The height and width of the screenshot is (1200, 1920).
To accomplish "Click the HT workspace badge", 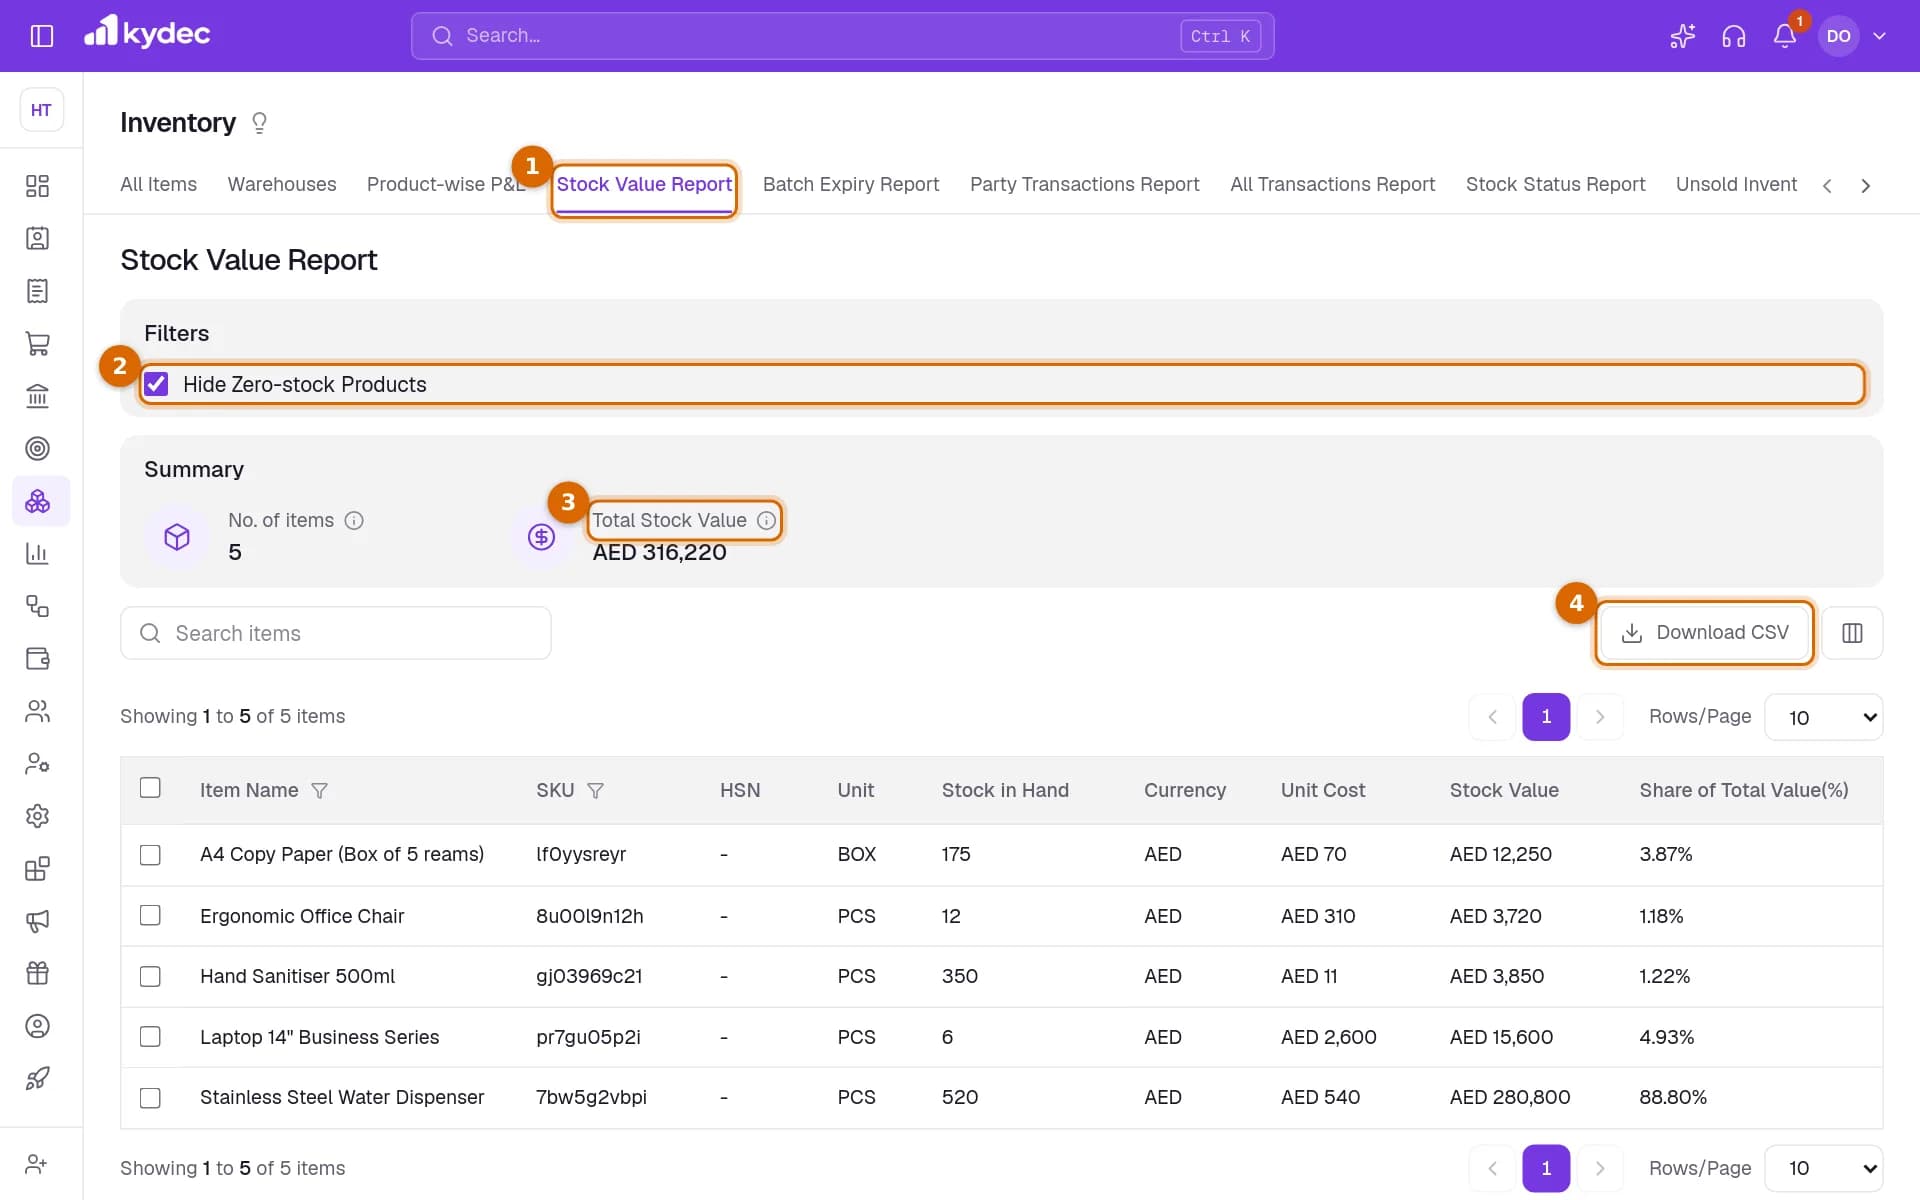I will [x=42, y=110].
